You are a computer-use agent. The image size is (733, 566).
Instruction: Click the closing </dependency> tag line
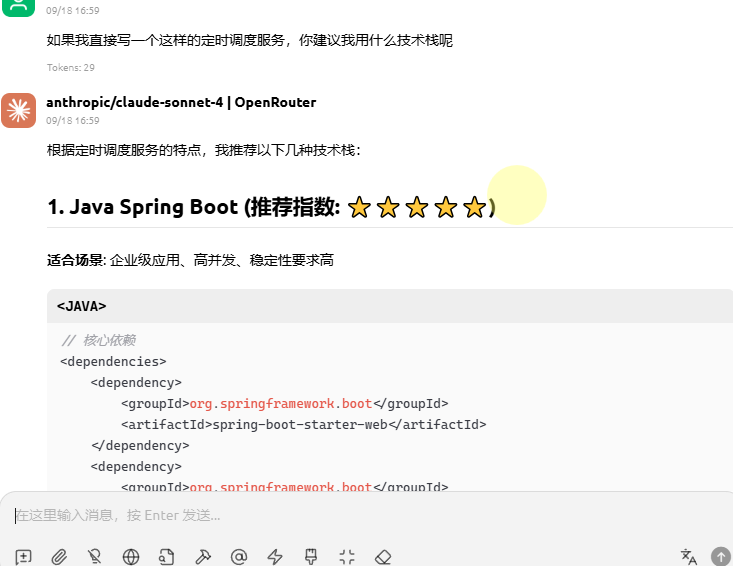pos(140,446)
